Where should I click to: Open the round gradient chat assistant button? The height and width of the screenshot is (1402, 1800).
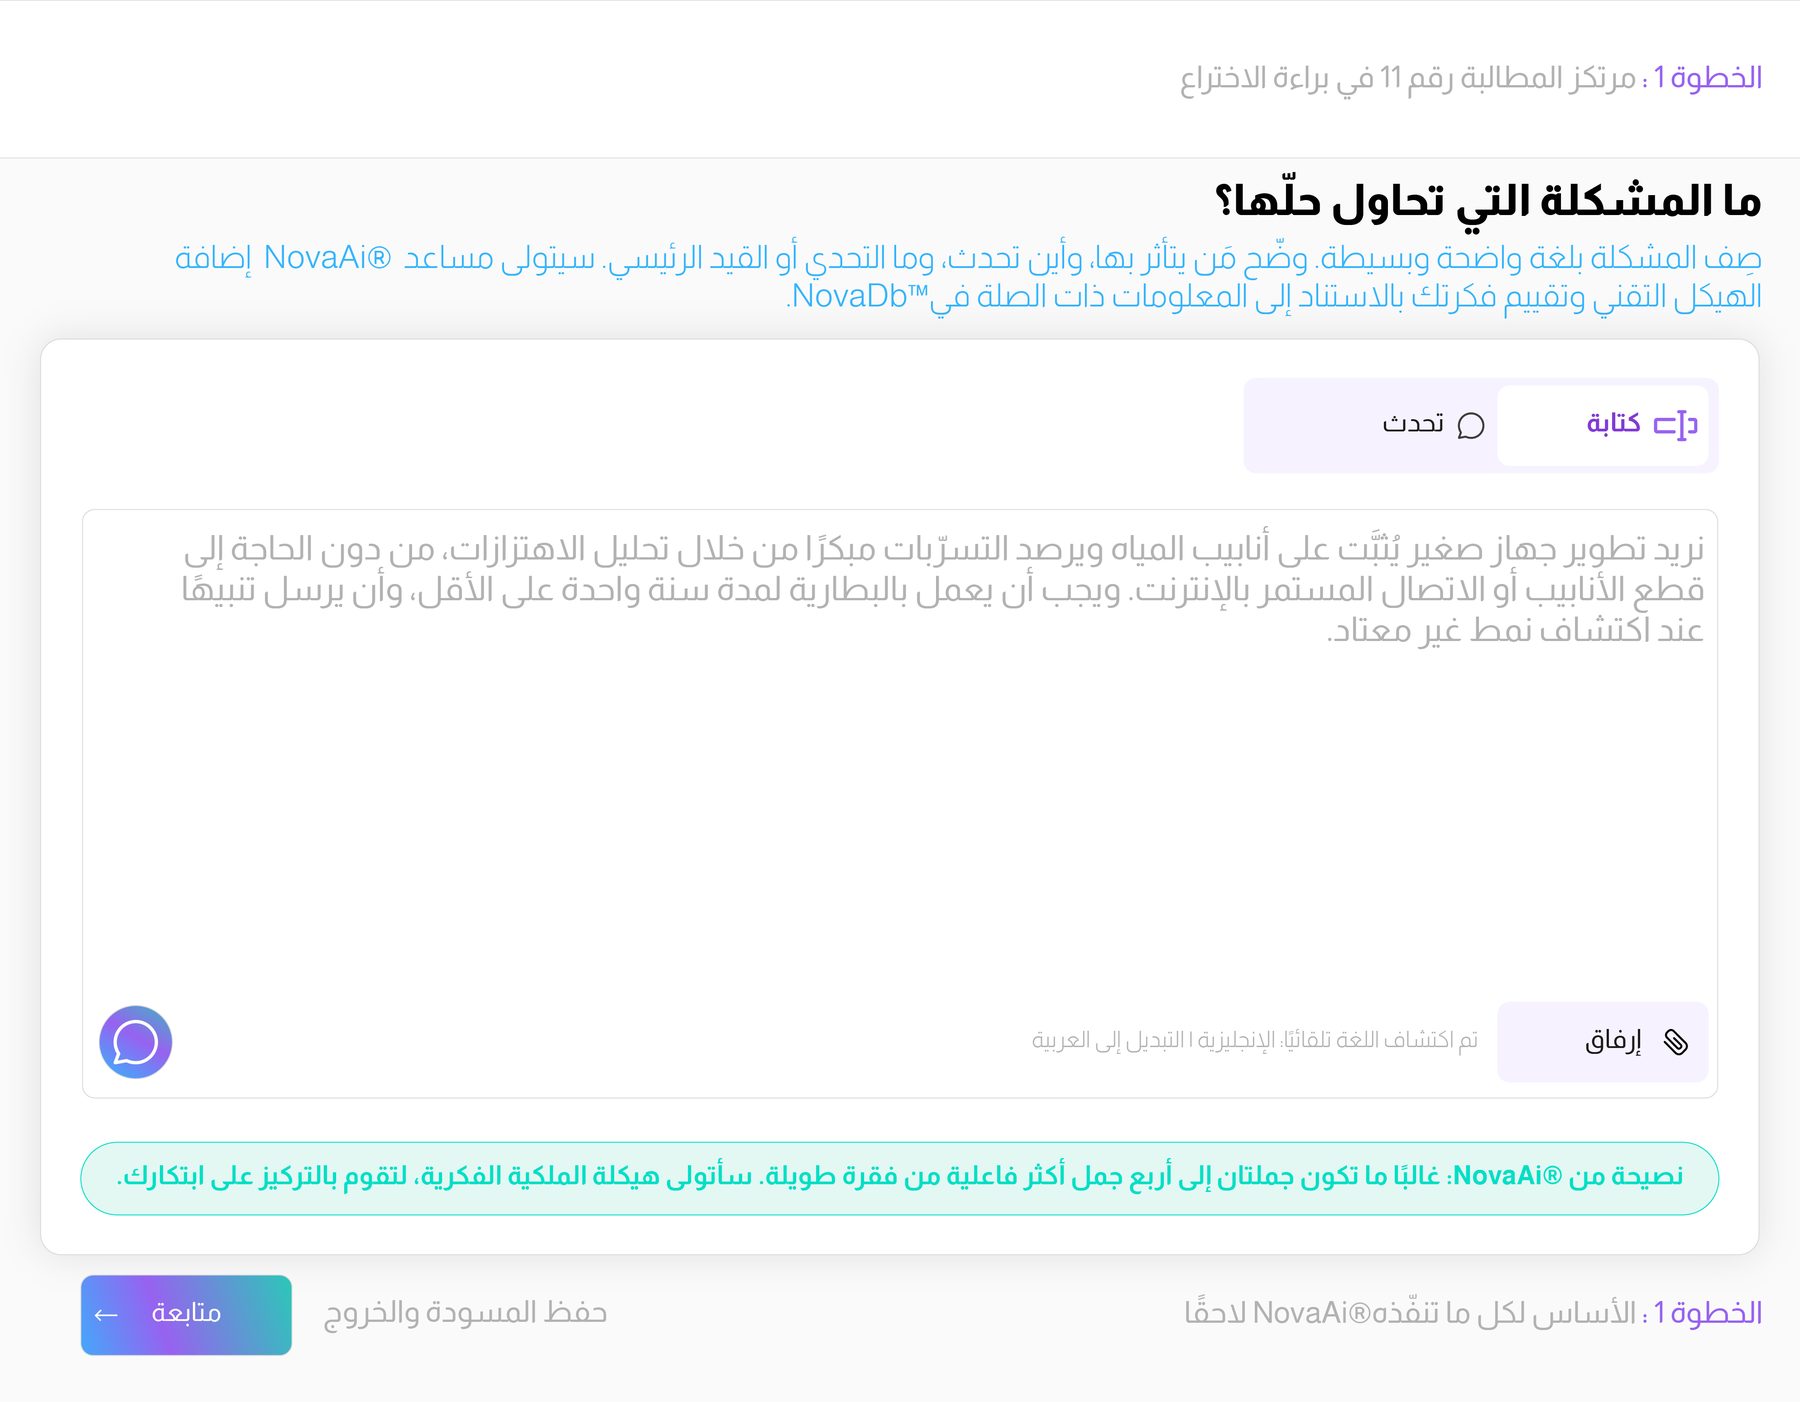[136, 1042]
